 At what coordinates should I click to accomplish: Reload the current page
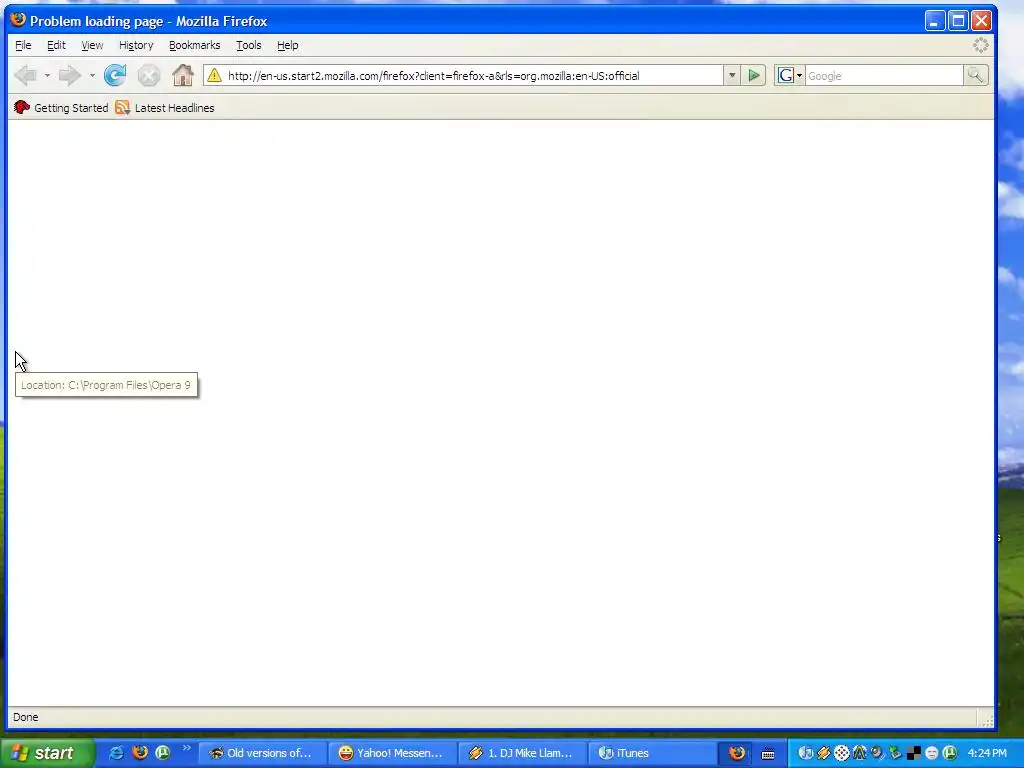click(115, 76)
